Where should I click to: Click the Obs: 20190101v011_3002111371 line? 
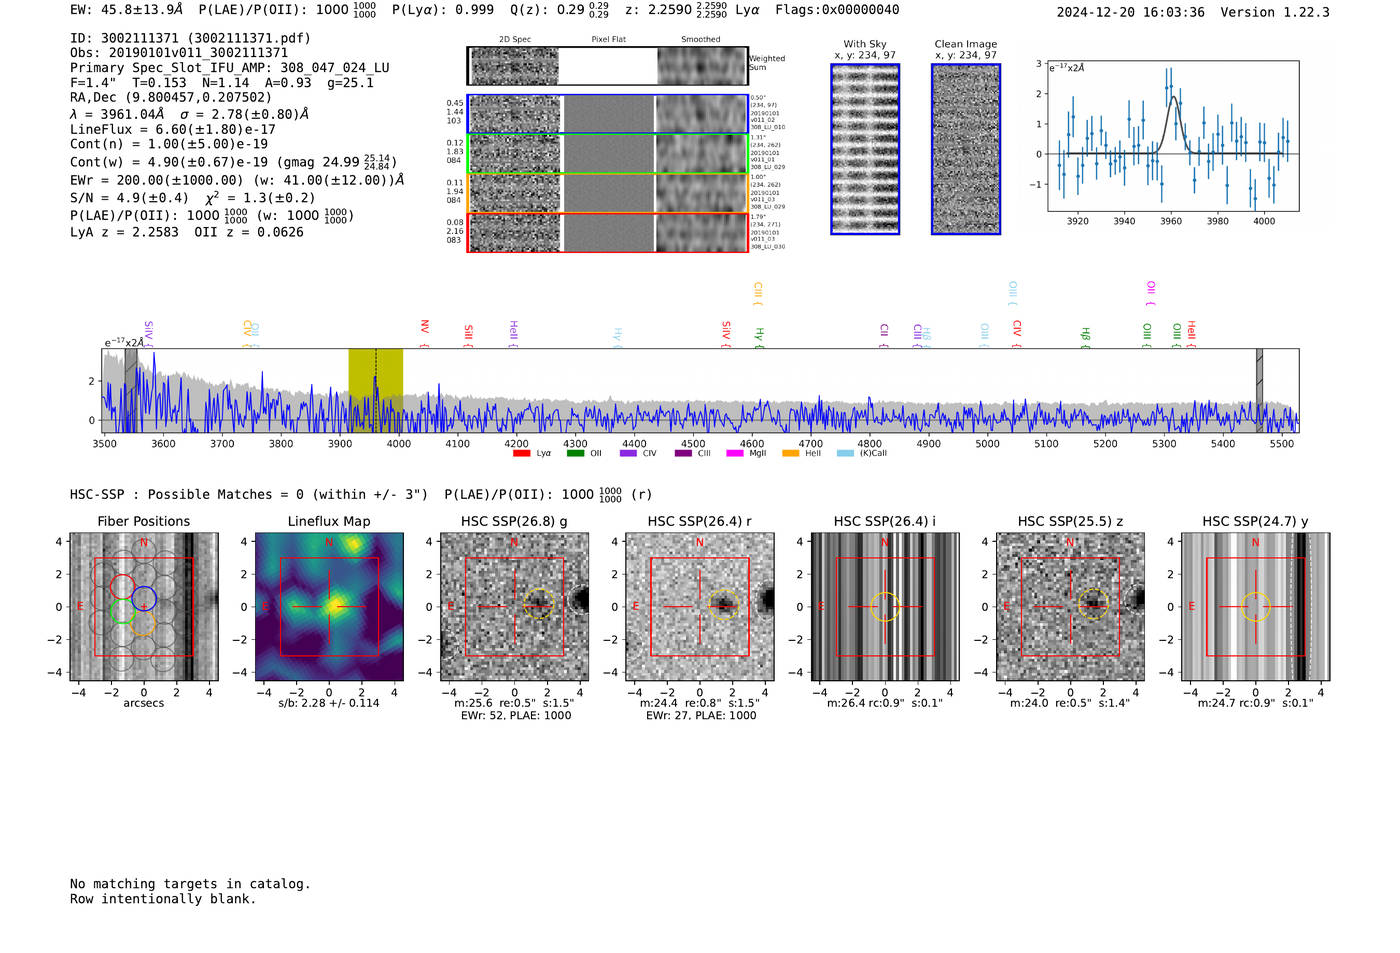click(x=179, y=53)
